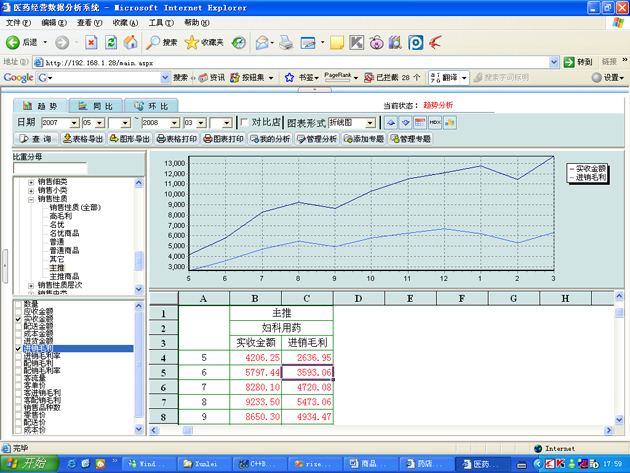The height and width of the screenshot is (473, 630).
Task: Select the cell containing 3593.06
Action: [307, 372]
